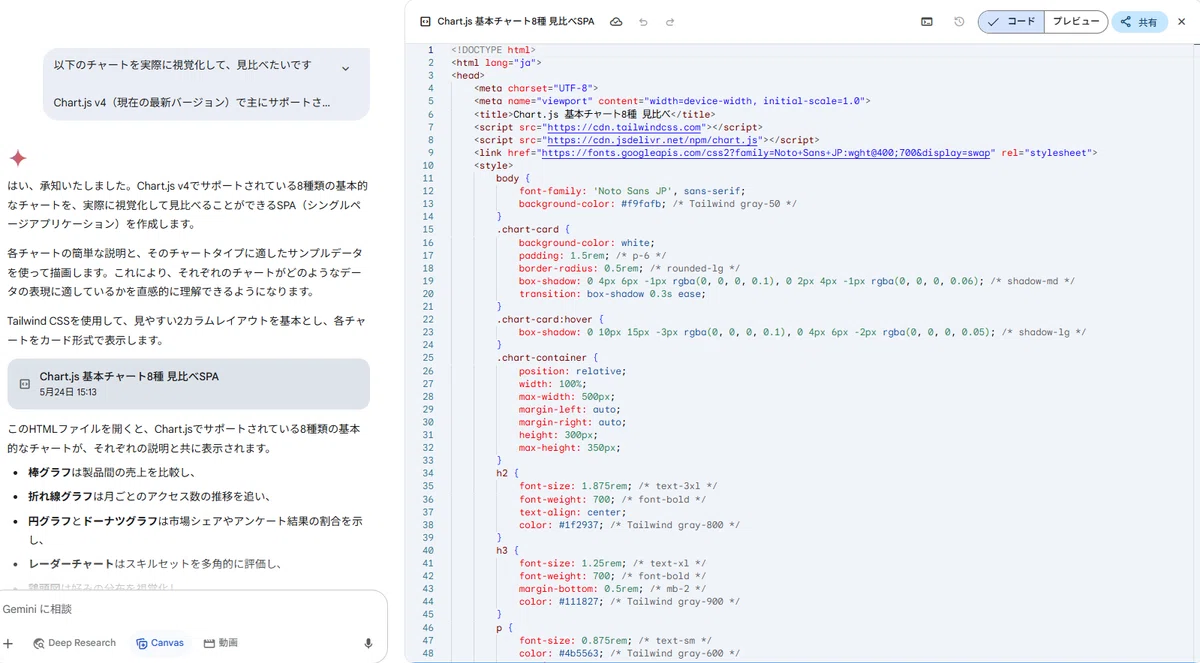
Task: Click the canvas title Chart.js 基本チャート8種 見比べSPA
Action: [516, 21]
